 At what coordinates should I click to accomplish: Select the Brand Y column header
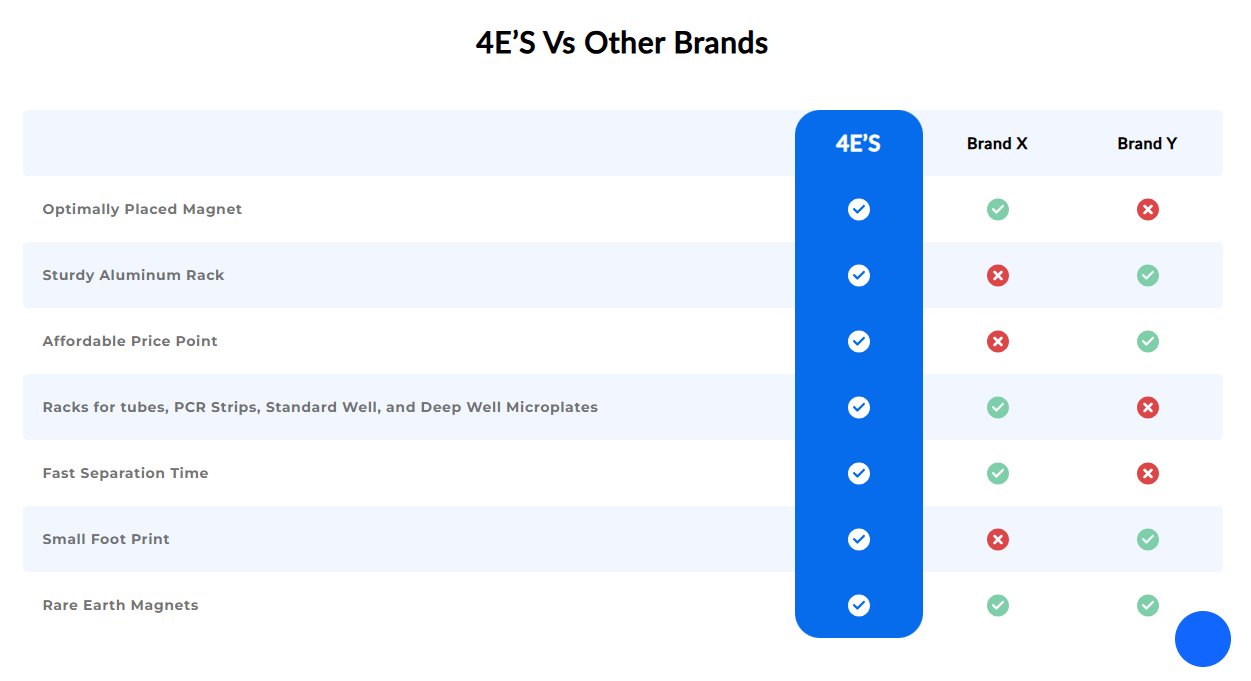(x=1147, y=144)
